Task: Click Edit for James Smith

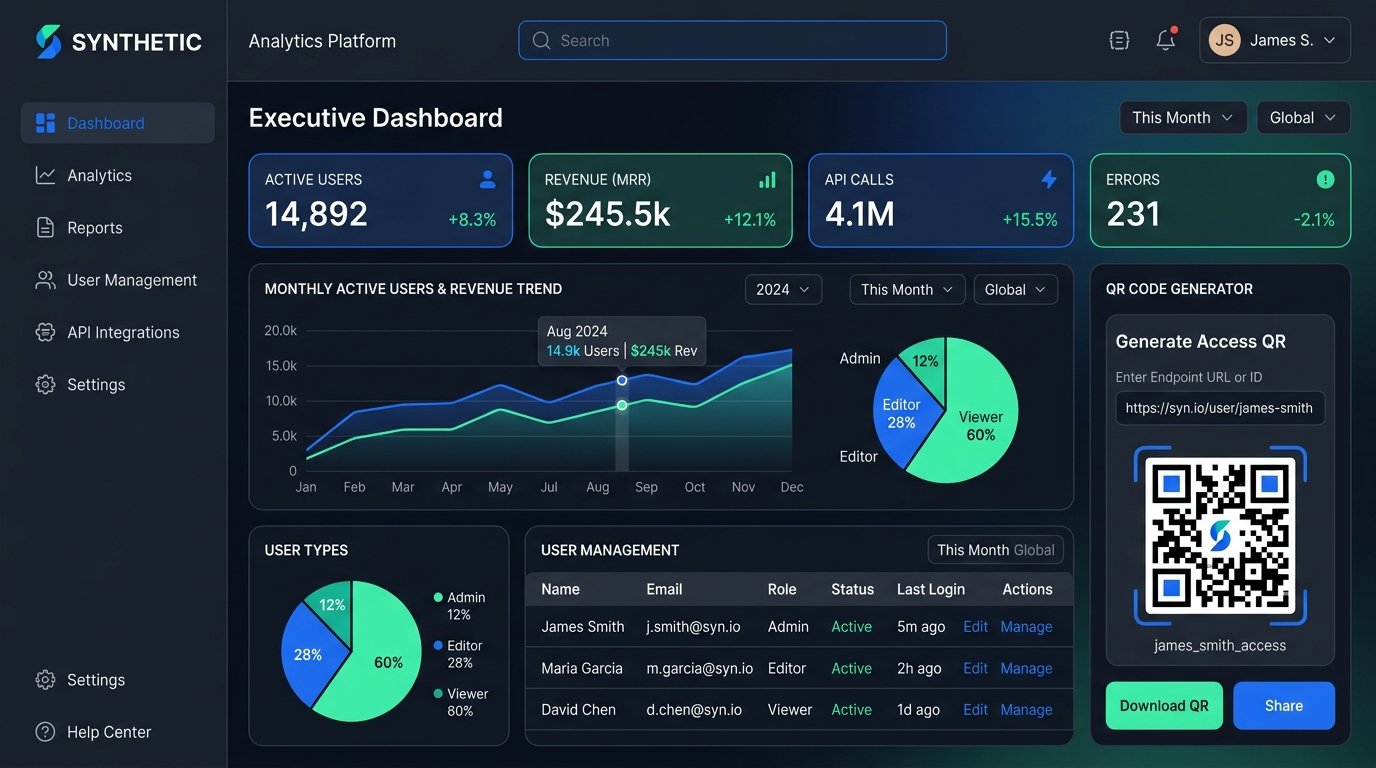Action: point(975,627)
